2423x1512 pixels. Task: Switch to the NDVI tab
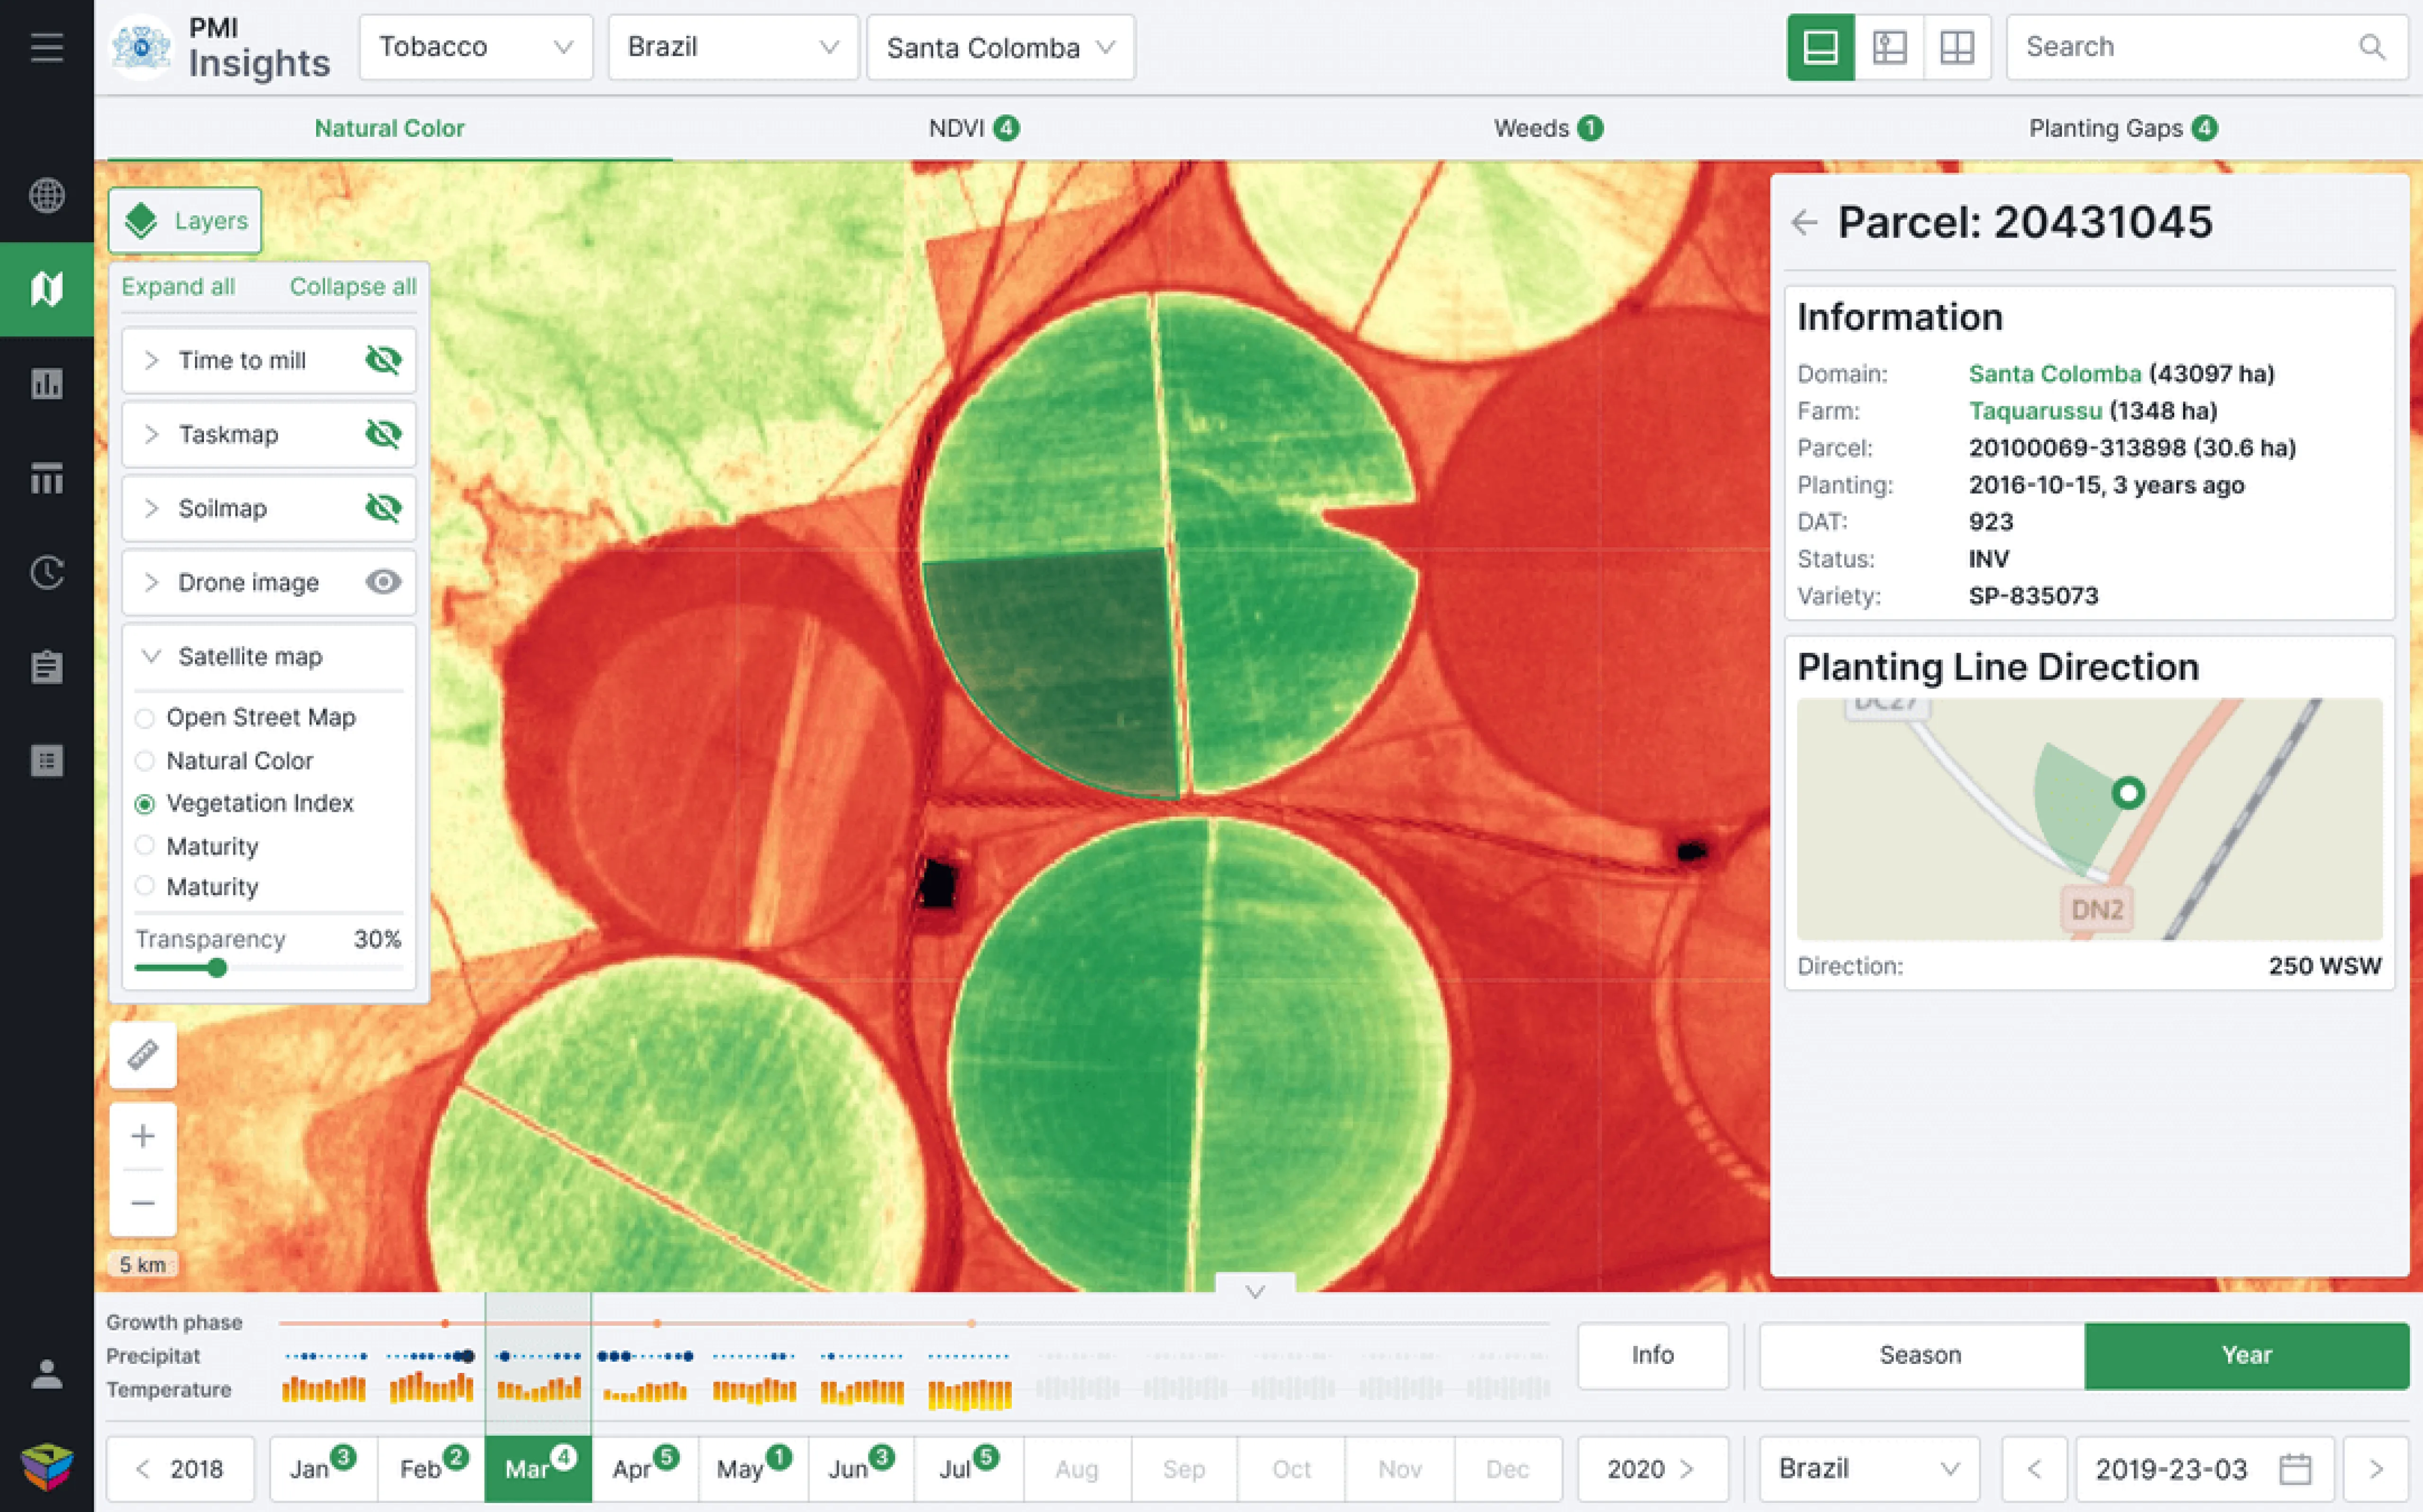pos(974,128)
